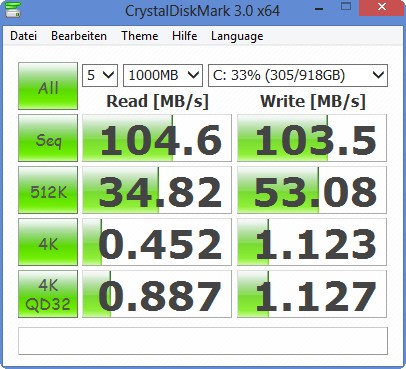The image size is (406, 369).
Task: Click the 4K read result 0.452
Action: click(157, 242)
